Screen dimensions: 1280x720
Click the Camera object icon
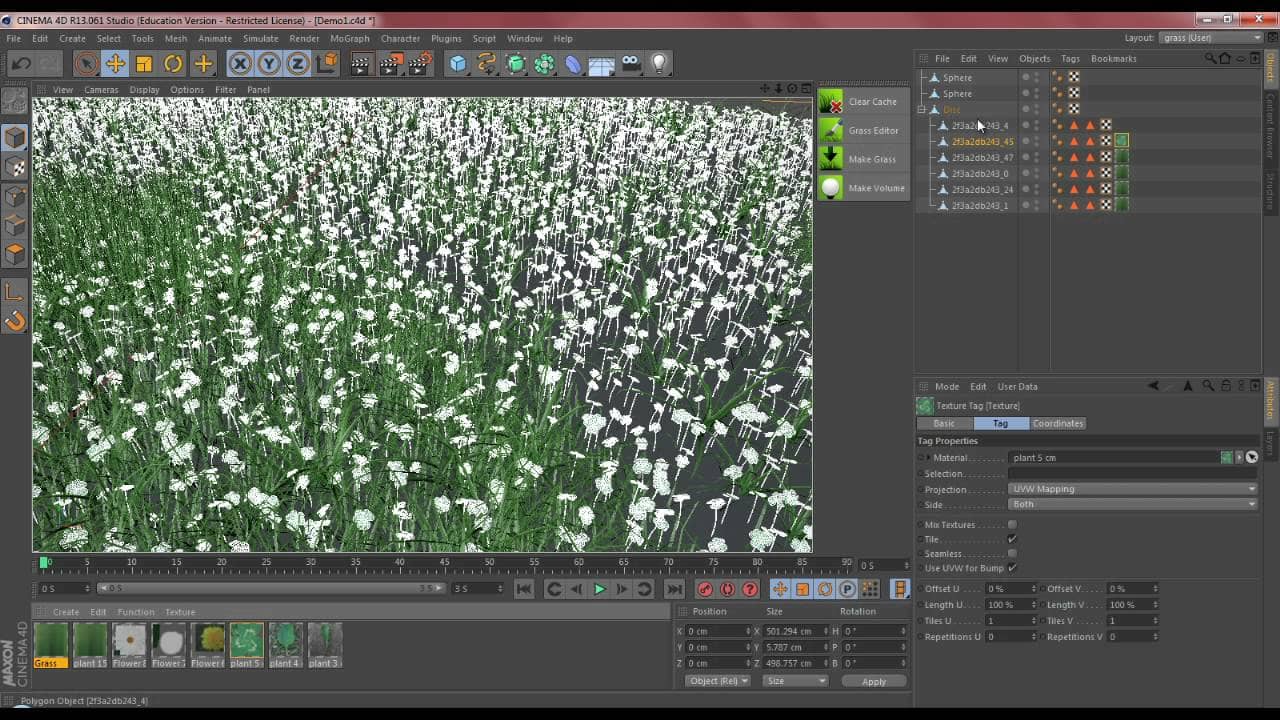pyautogui.click(x=630, y=63)
